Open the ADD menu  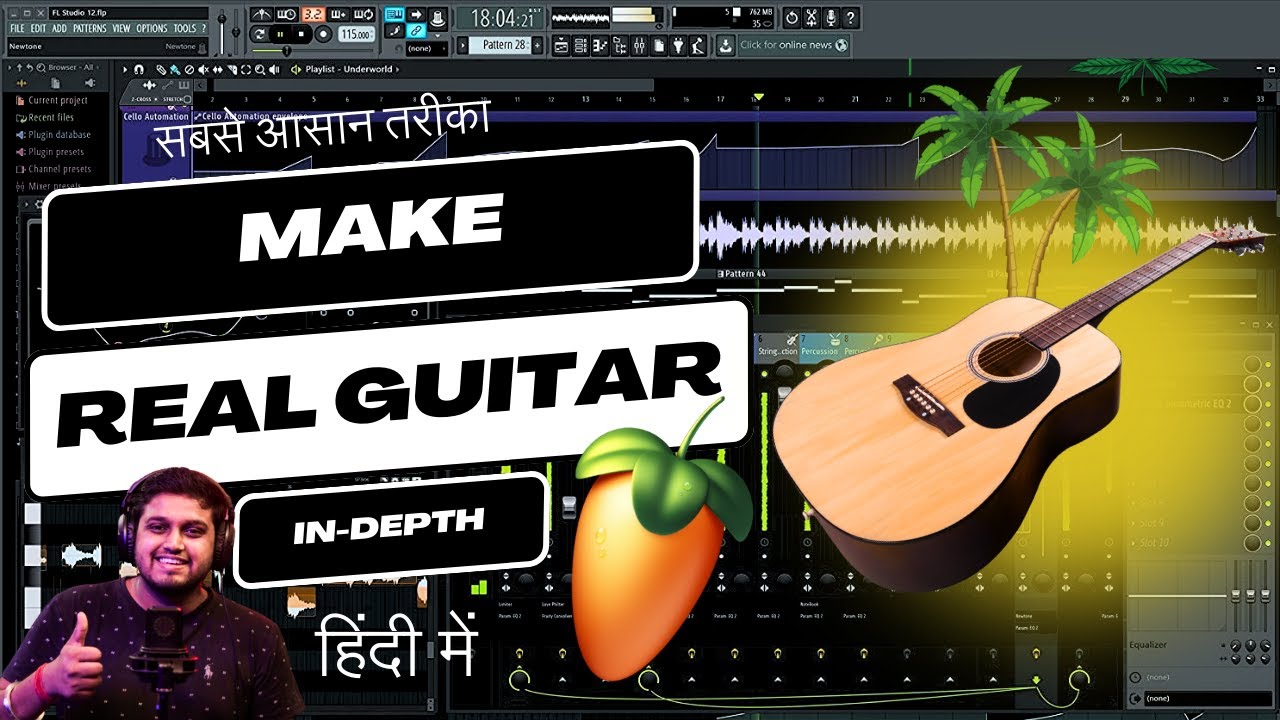[59, 29]
